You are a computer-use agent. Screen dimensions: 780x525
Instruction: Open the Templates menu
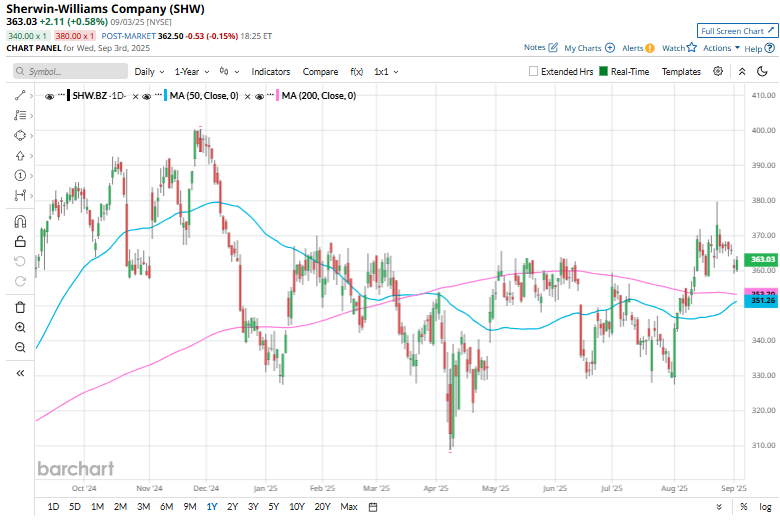pyautogui.click(x=681, y=72)
